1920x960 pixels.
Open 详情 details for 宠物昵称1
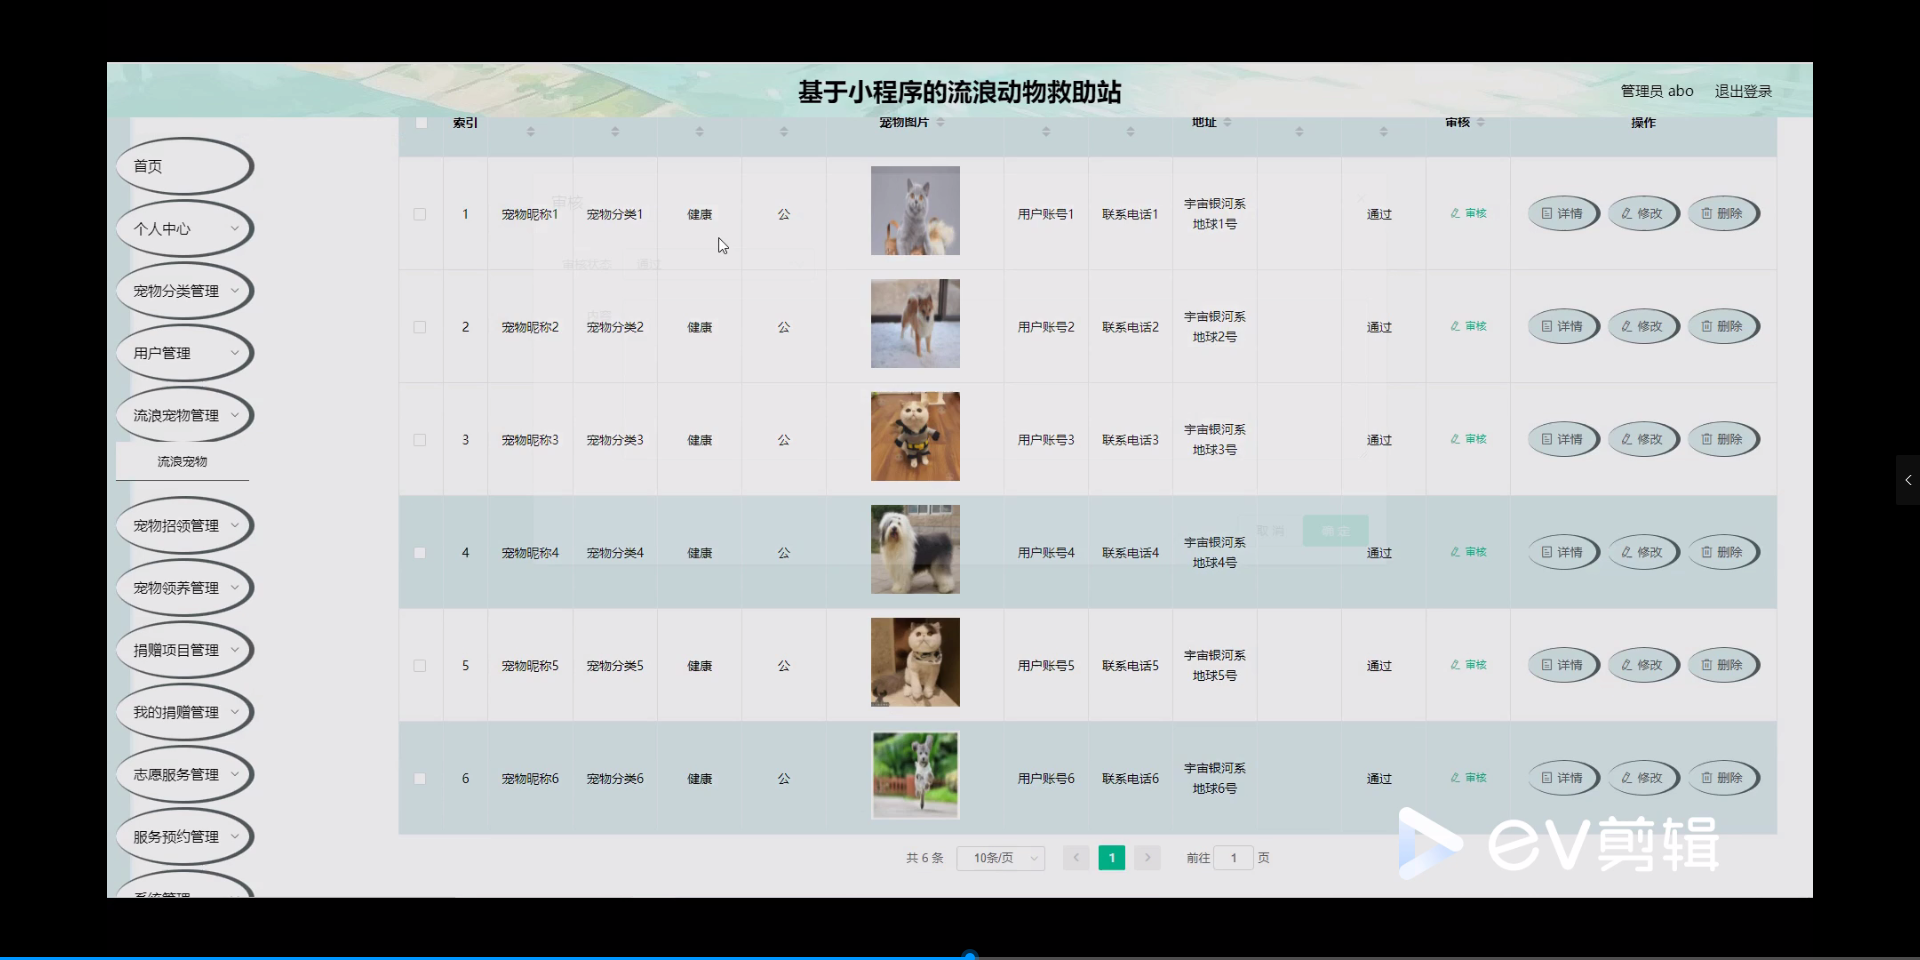1562,213
